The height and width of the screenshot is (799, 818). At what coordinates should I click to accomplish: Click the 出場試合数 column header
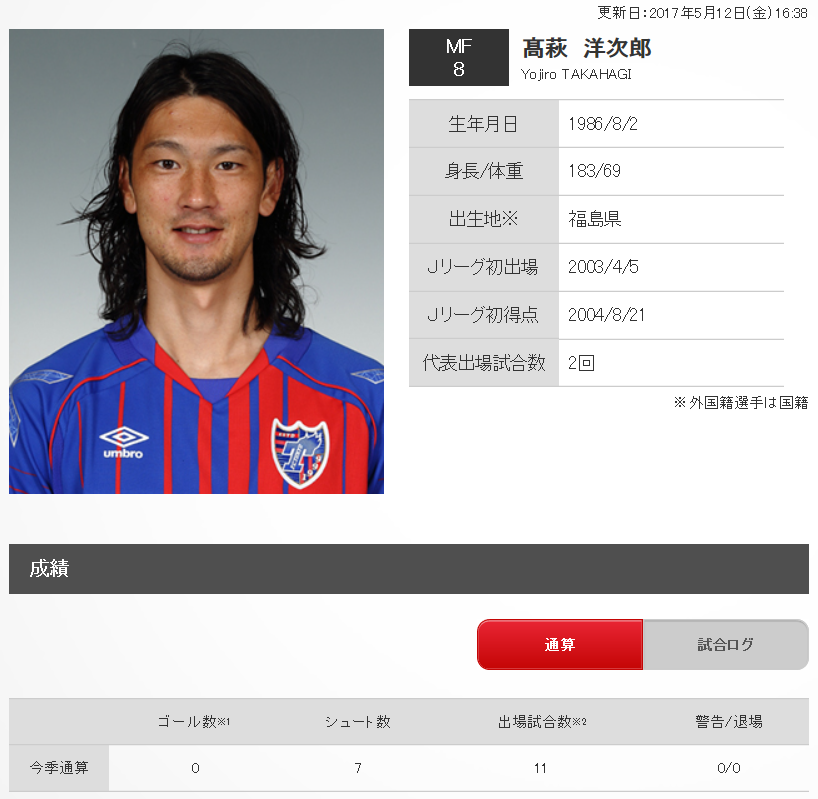coord(542,722)
